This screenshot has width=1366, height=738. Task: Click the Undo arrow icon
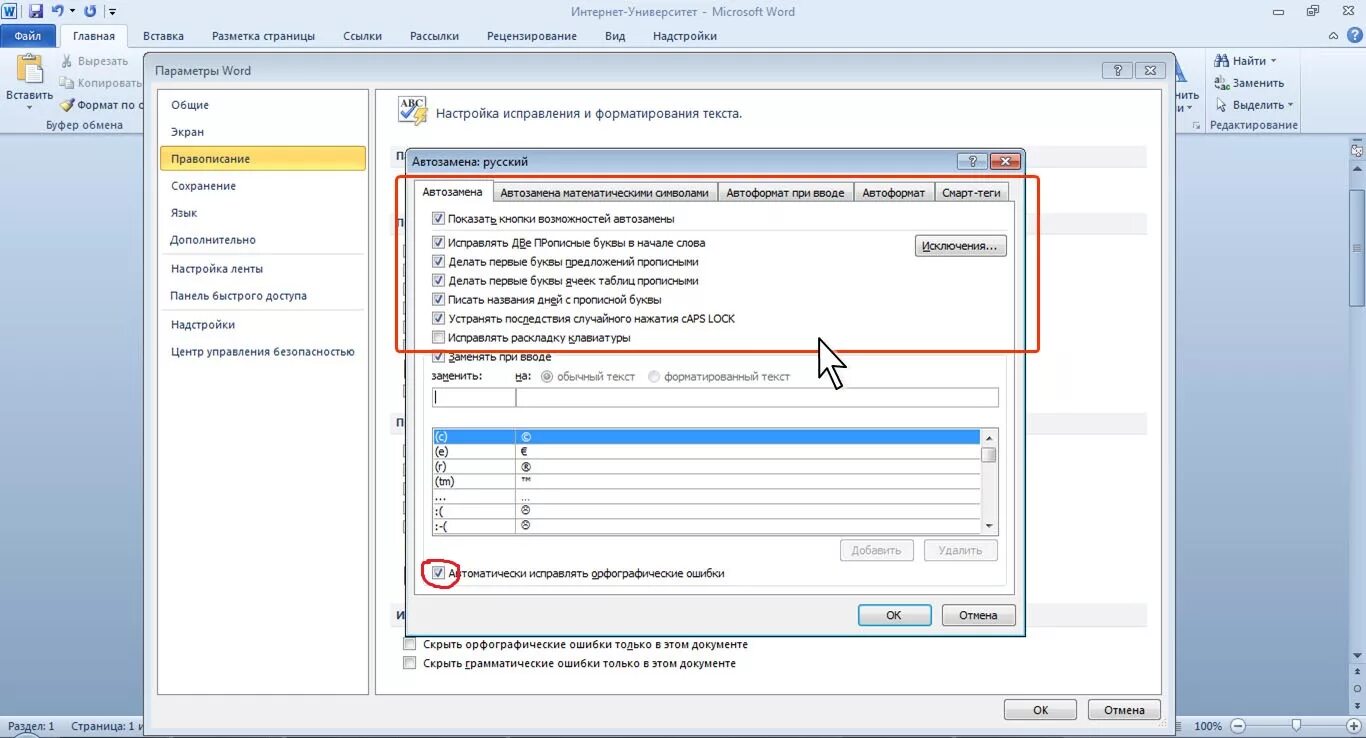[58, 11]
